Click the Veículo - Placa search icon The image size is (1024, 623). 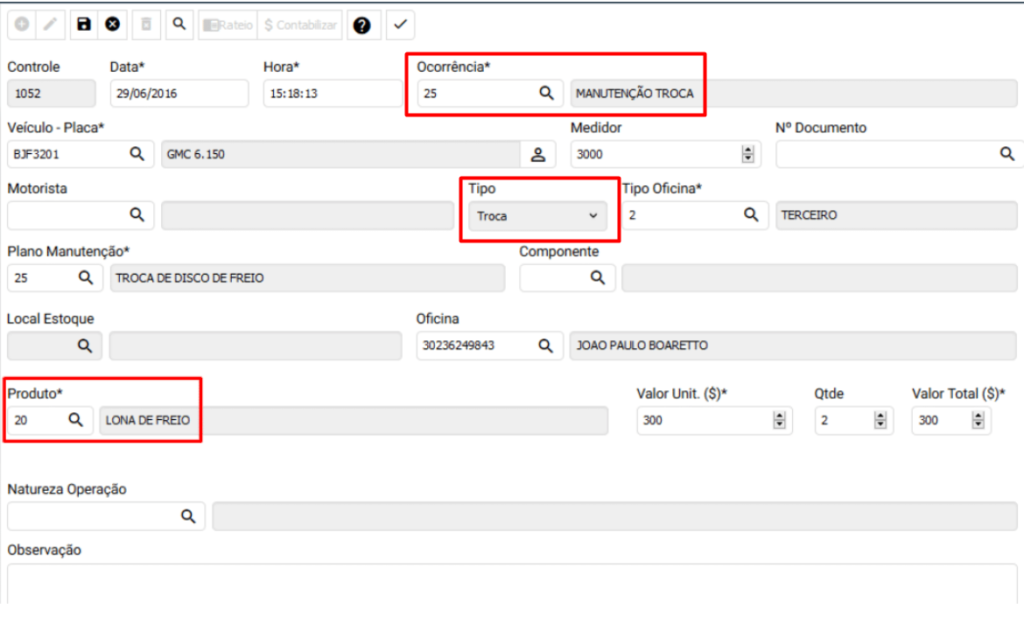[137, 154]
